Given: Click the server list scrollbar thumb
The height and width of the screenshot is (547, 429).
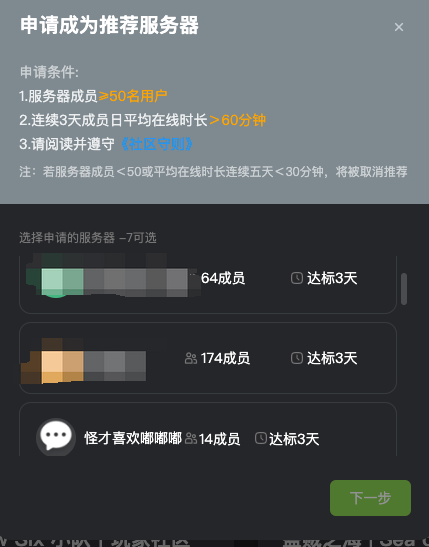Looking at the screenshot, I should point(404,289).
